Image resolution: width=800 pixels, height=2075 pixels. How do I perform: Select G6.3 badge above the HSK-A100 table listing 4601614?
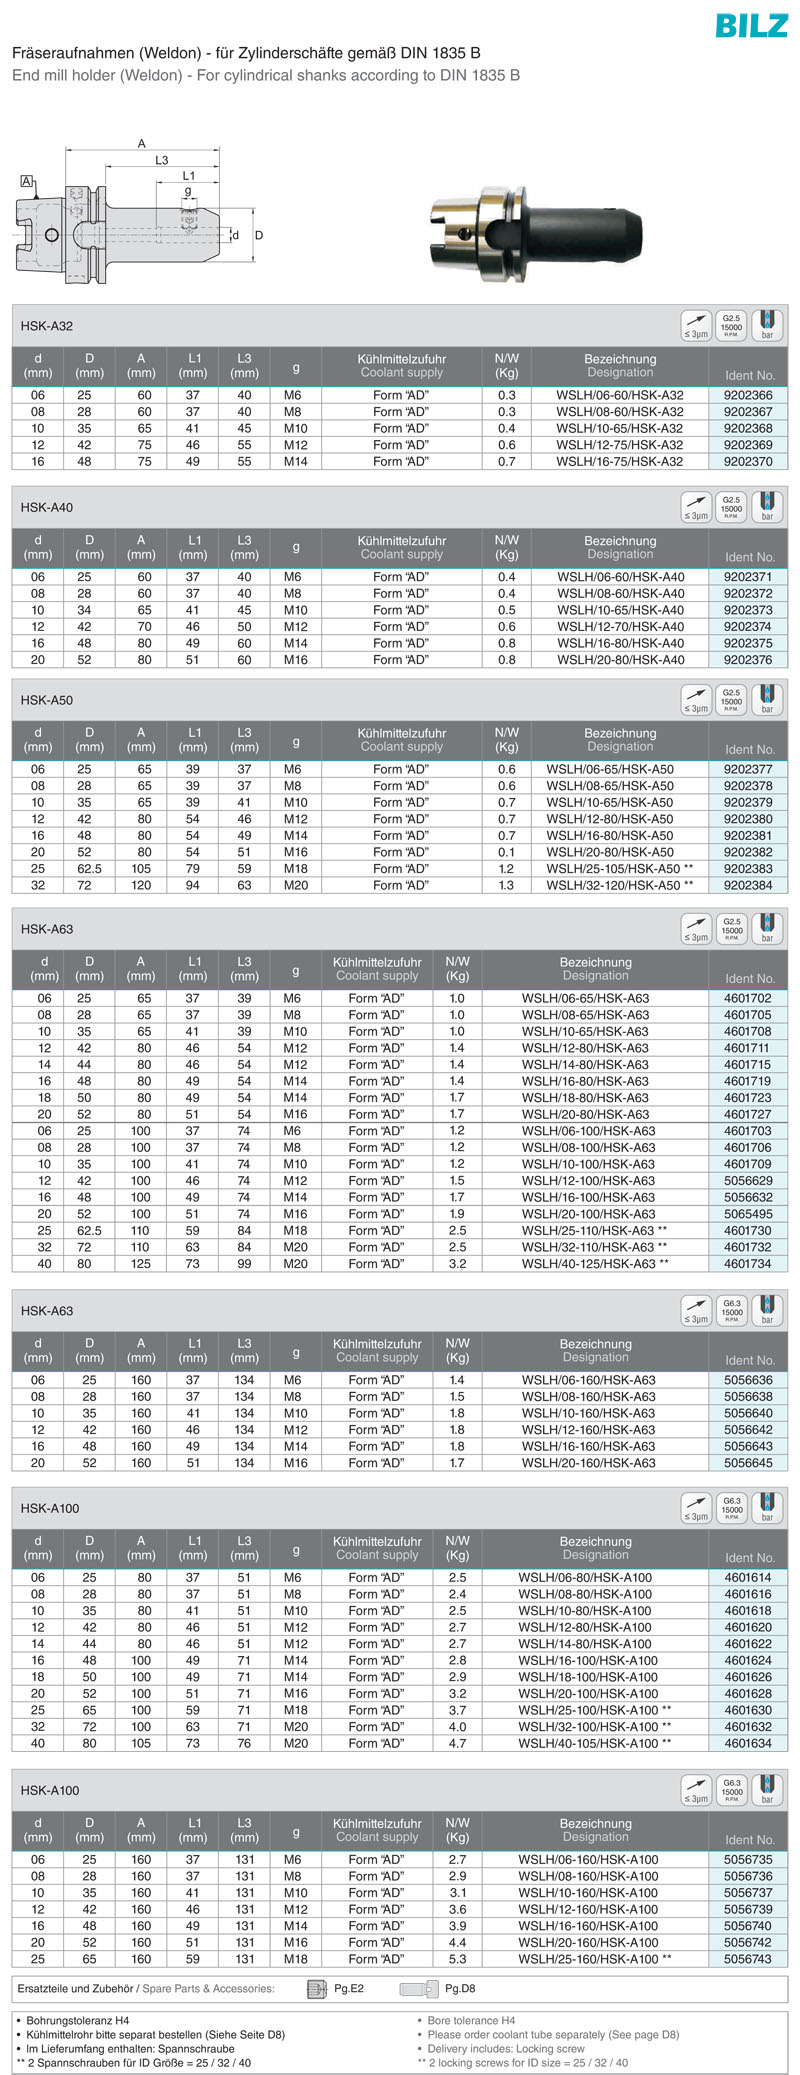pyautogui.click(x=732, y=1508)
